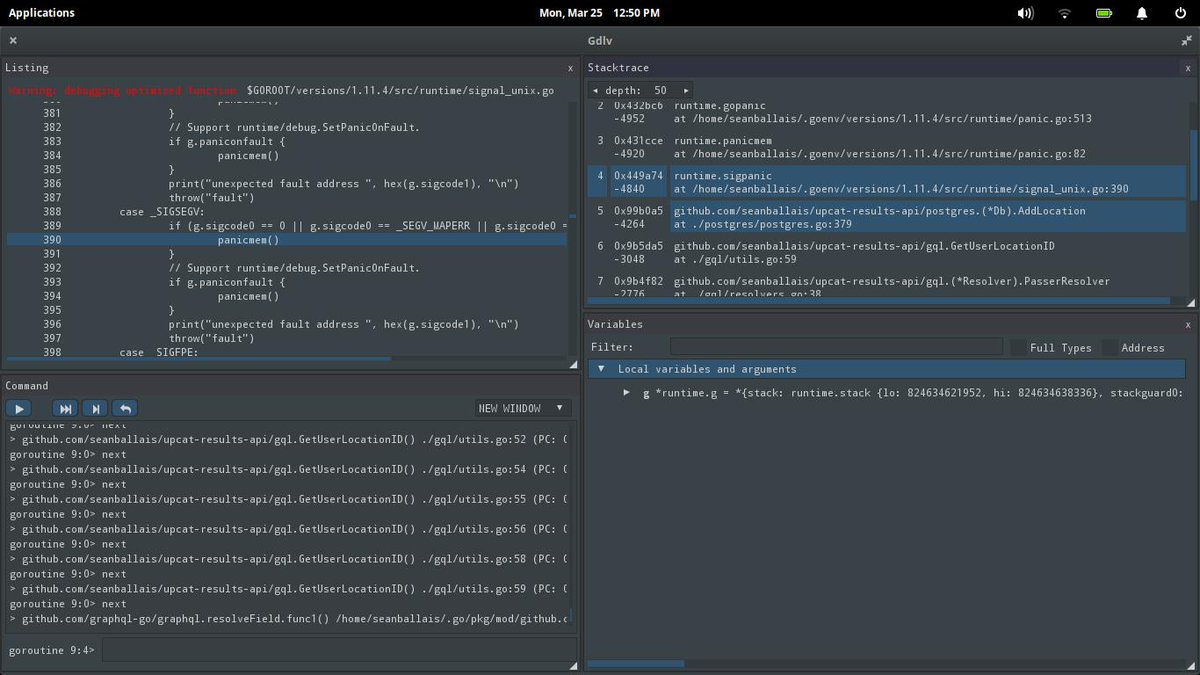1200x675 pixels.
Task: Click the Variables horizontal scrollbar
Action: (x=636, y=663)
